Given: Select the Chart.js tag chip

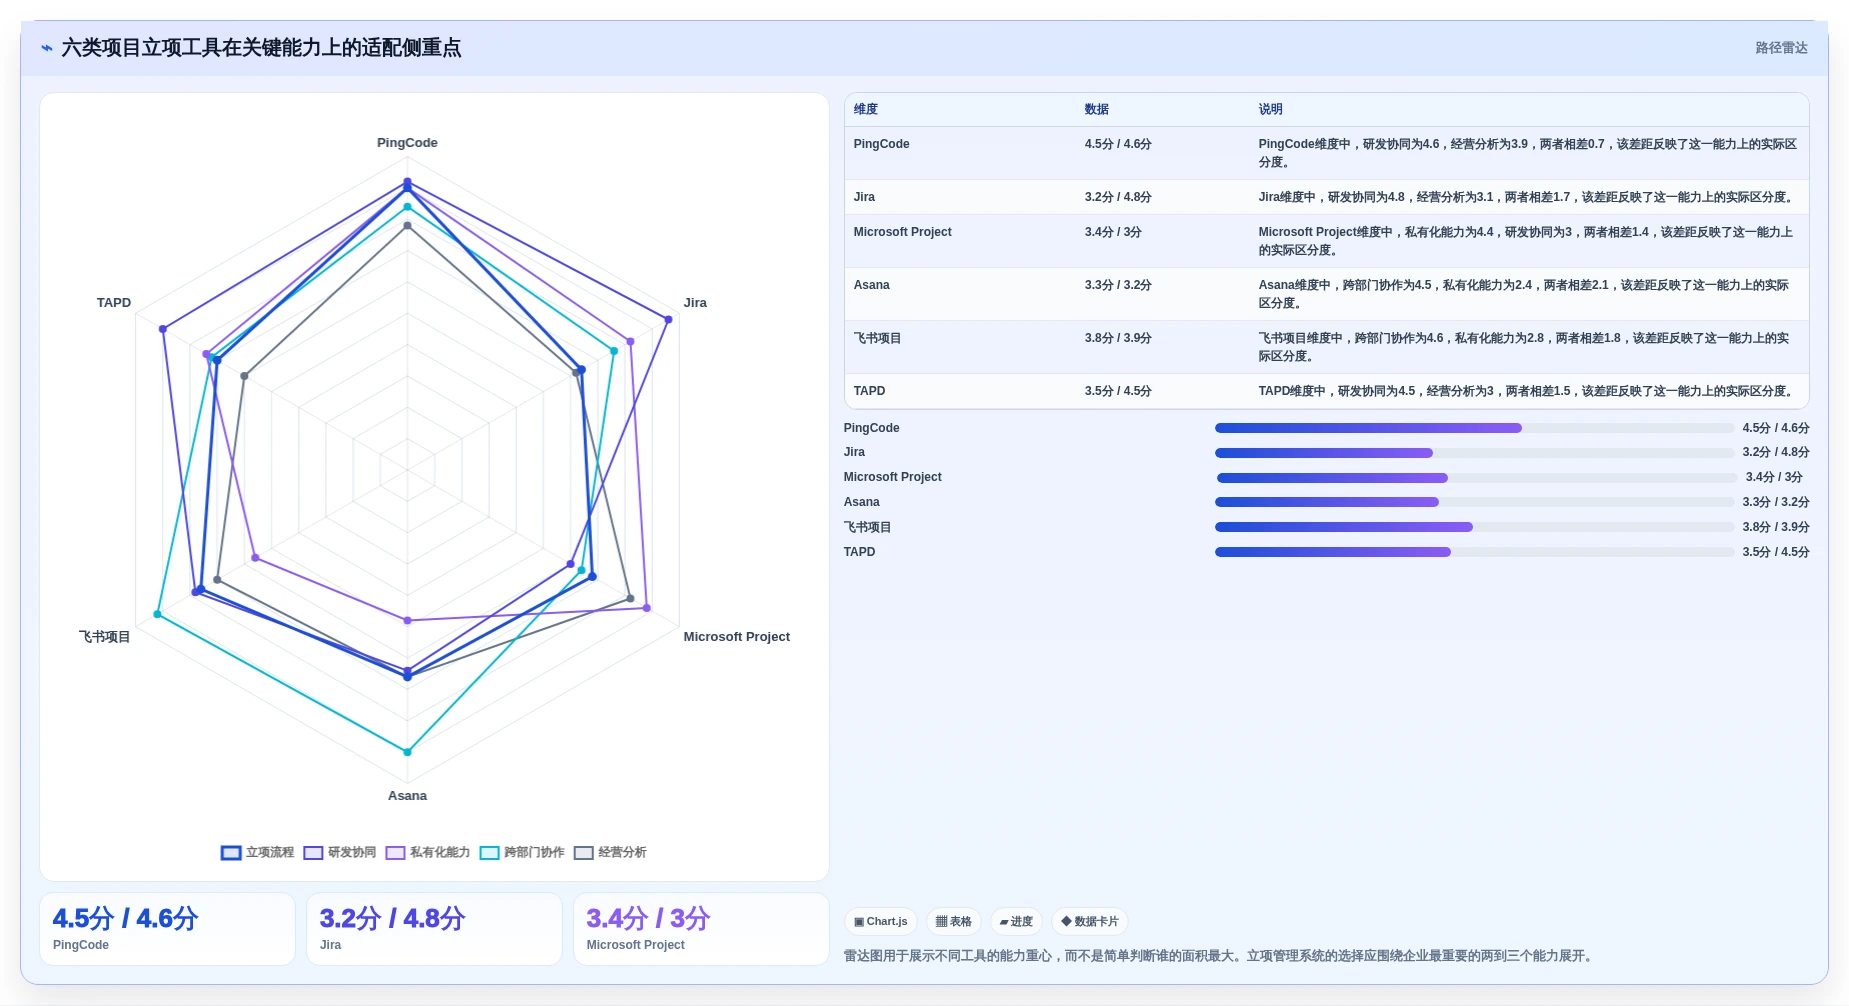Looking at the screenshot, I should click(881, 921).
